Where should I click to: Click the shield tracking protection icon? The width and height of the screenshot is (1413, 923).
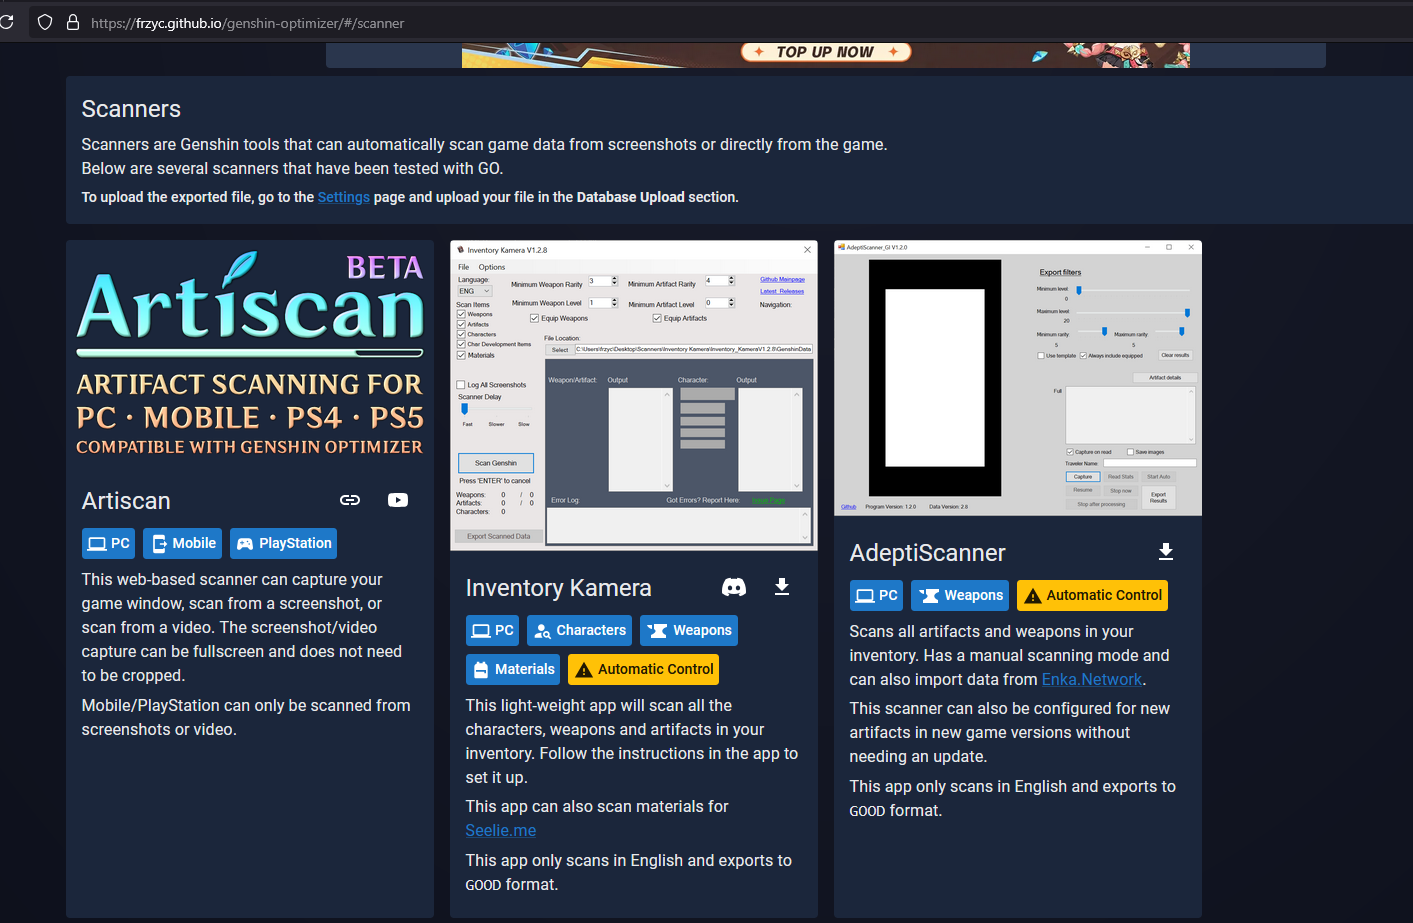pyautogui.click(x=45, y=22)
